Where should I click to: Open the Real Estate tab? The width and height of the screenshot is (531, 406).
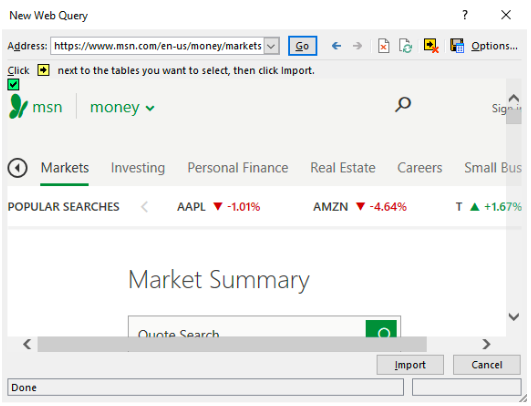(343, 168)
